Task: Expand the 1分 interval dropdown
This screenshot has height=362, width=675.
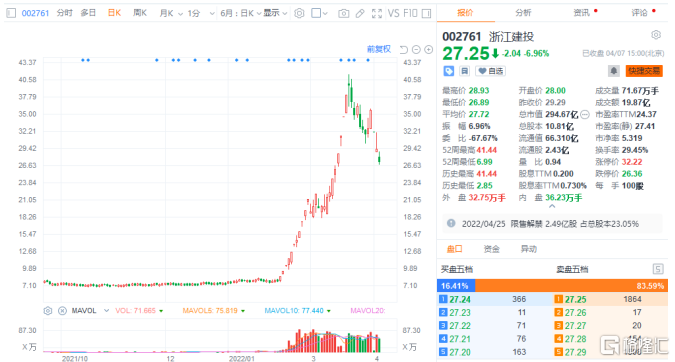Action: point(201,13)
